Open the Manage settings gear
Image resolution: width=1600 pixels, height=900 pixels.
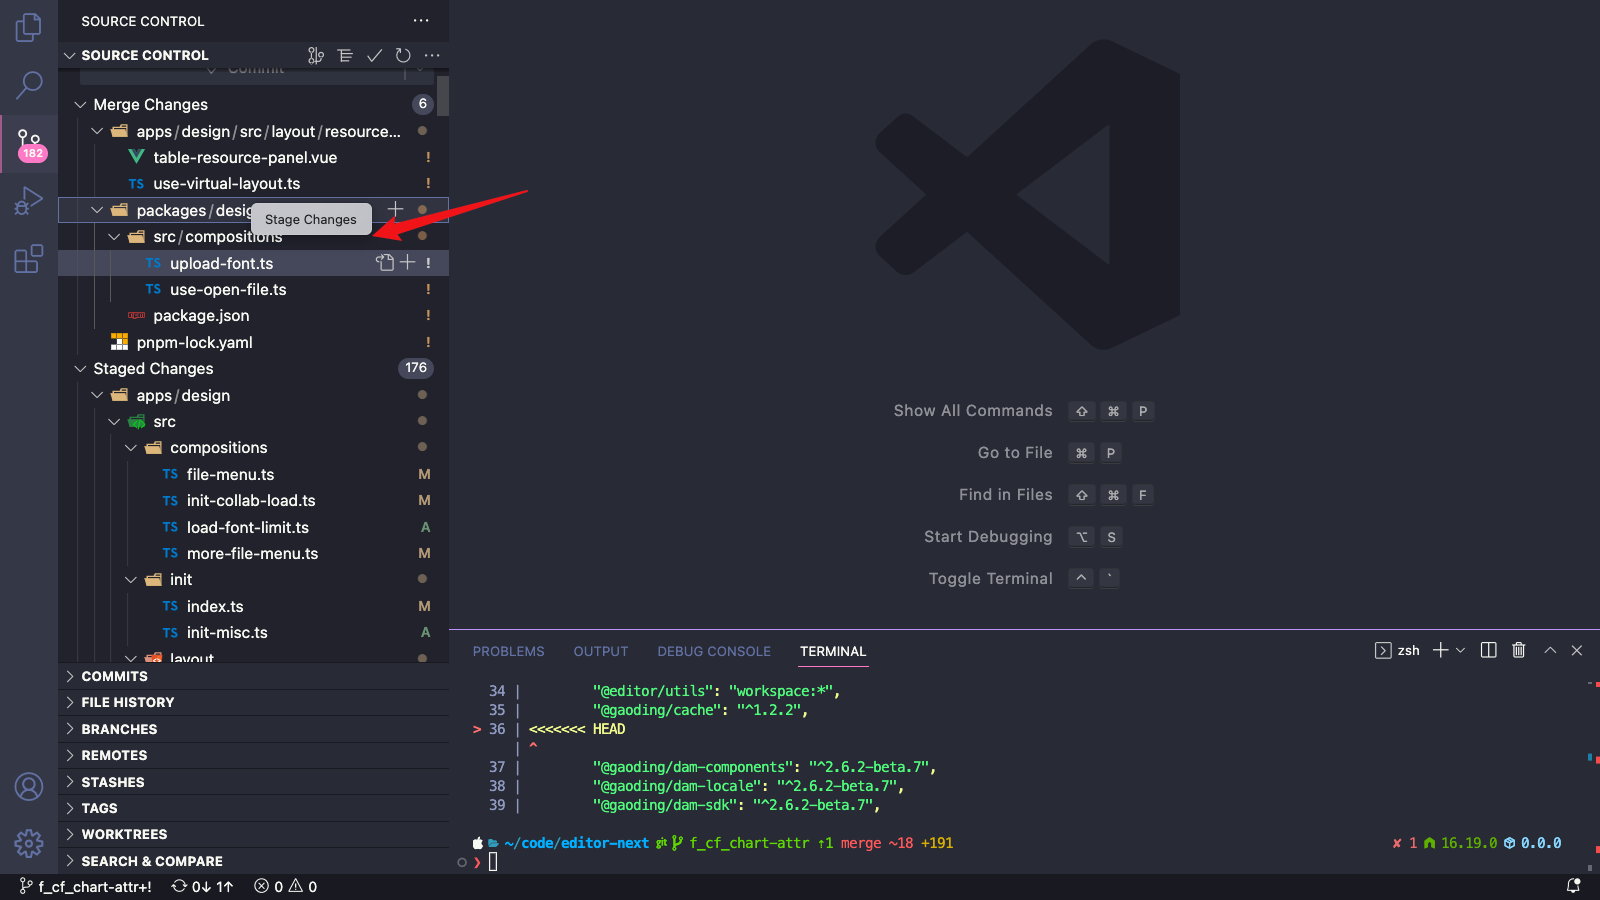click(29, 844)
